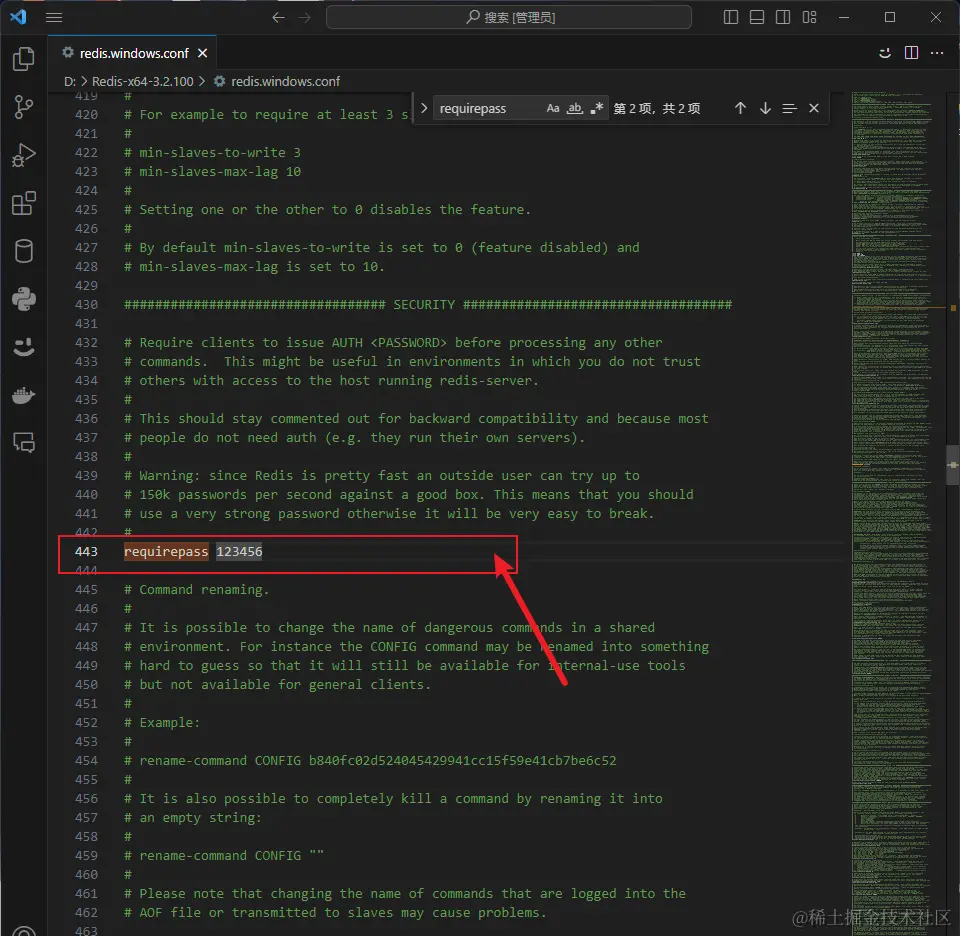This screenshot has height=936, width=960.
Task: Open the Python view in activity bar
Action: point(23,299)
